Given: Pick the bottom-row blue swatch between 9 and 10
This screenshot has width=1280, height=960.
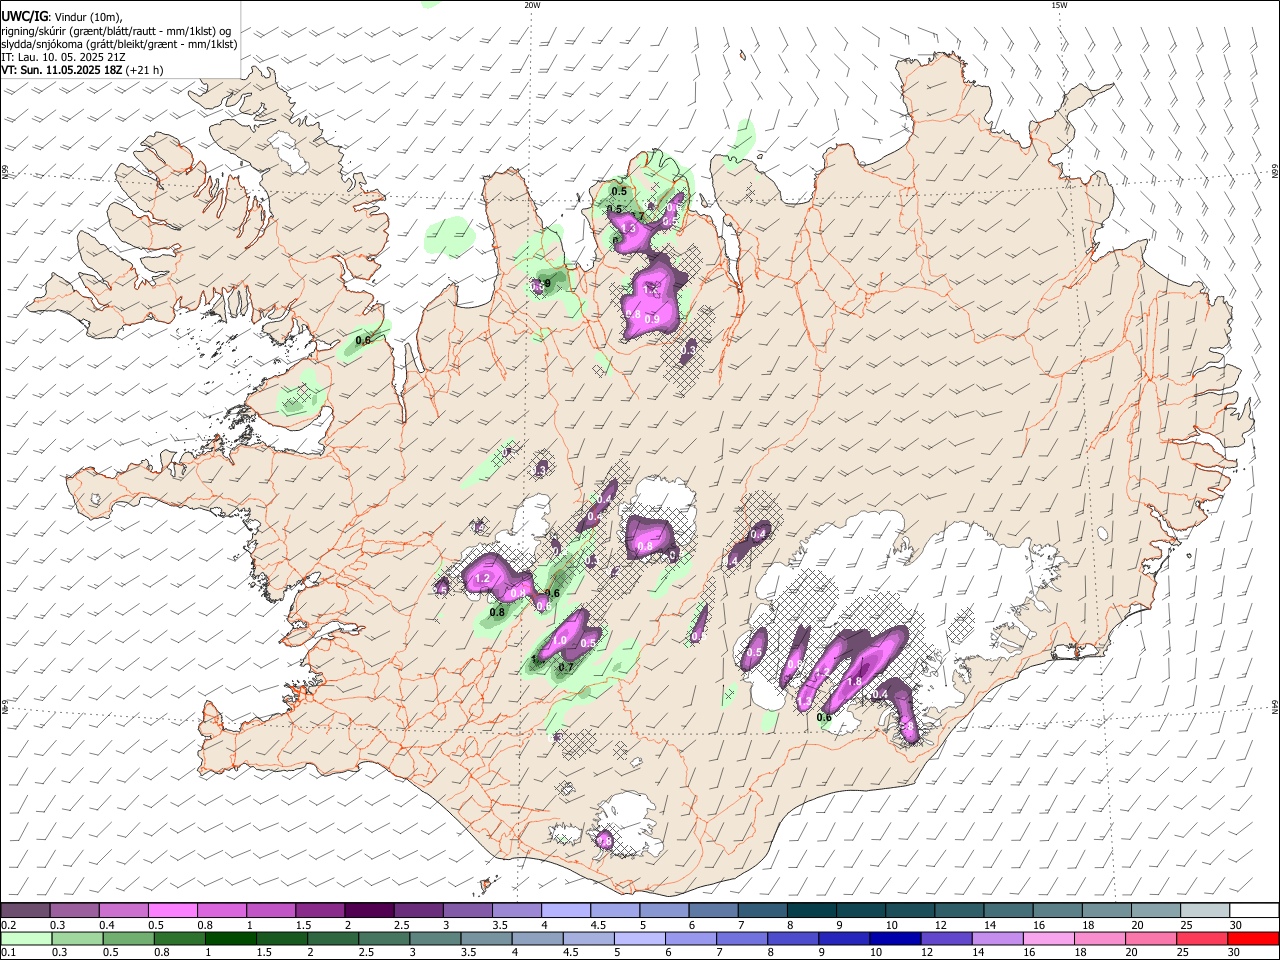Looking at the screenshot, I should (843, 939).
